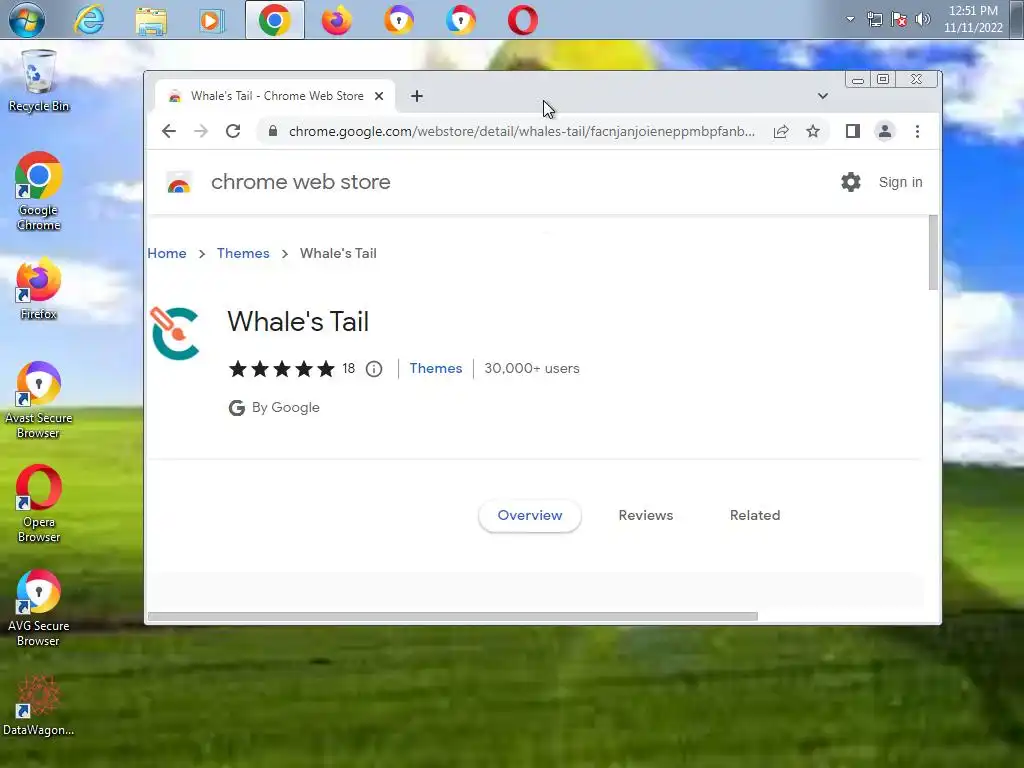Click the address bar URL field
This screenshot has width=1024, height=768.
[521, 131]
